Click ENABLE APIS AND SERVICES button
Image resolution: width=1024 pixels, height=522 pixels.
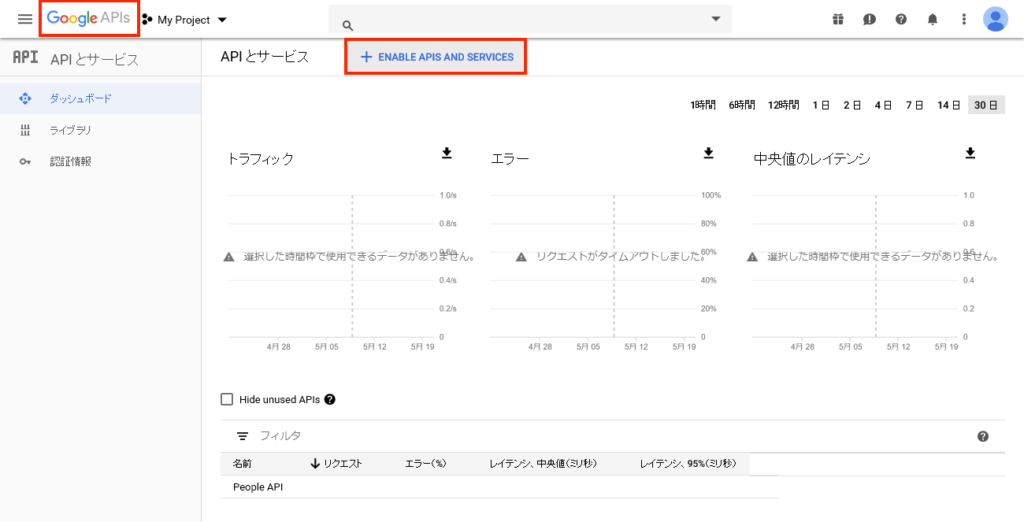coord(436,57)
